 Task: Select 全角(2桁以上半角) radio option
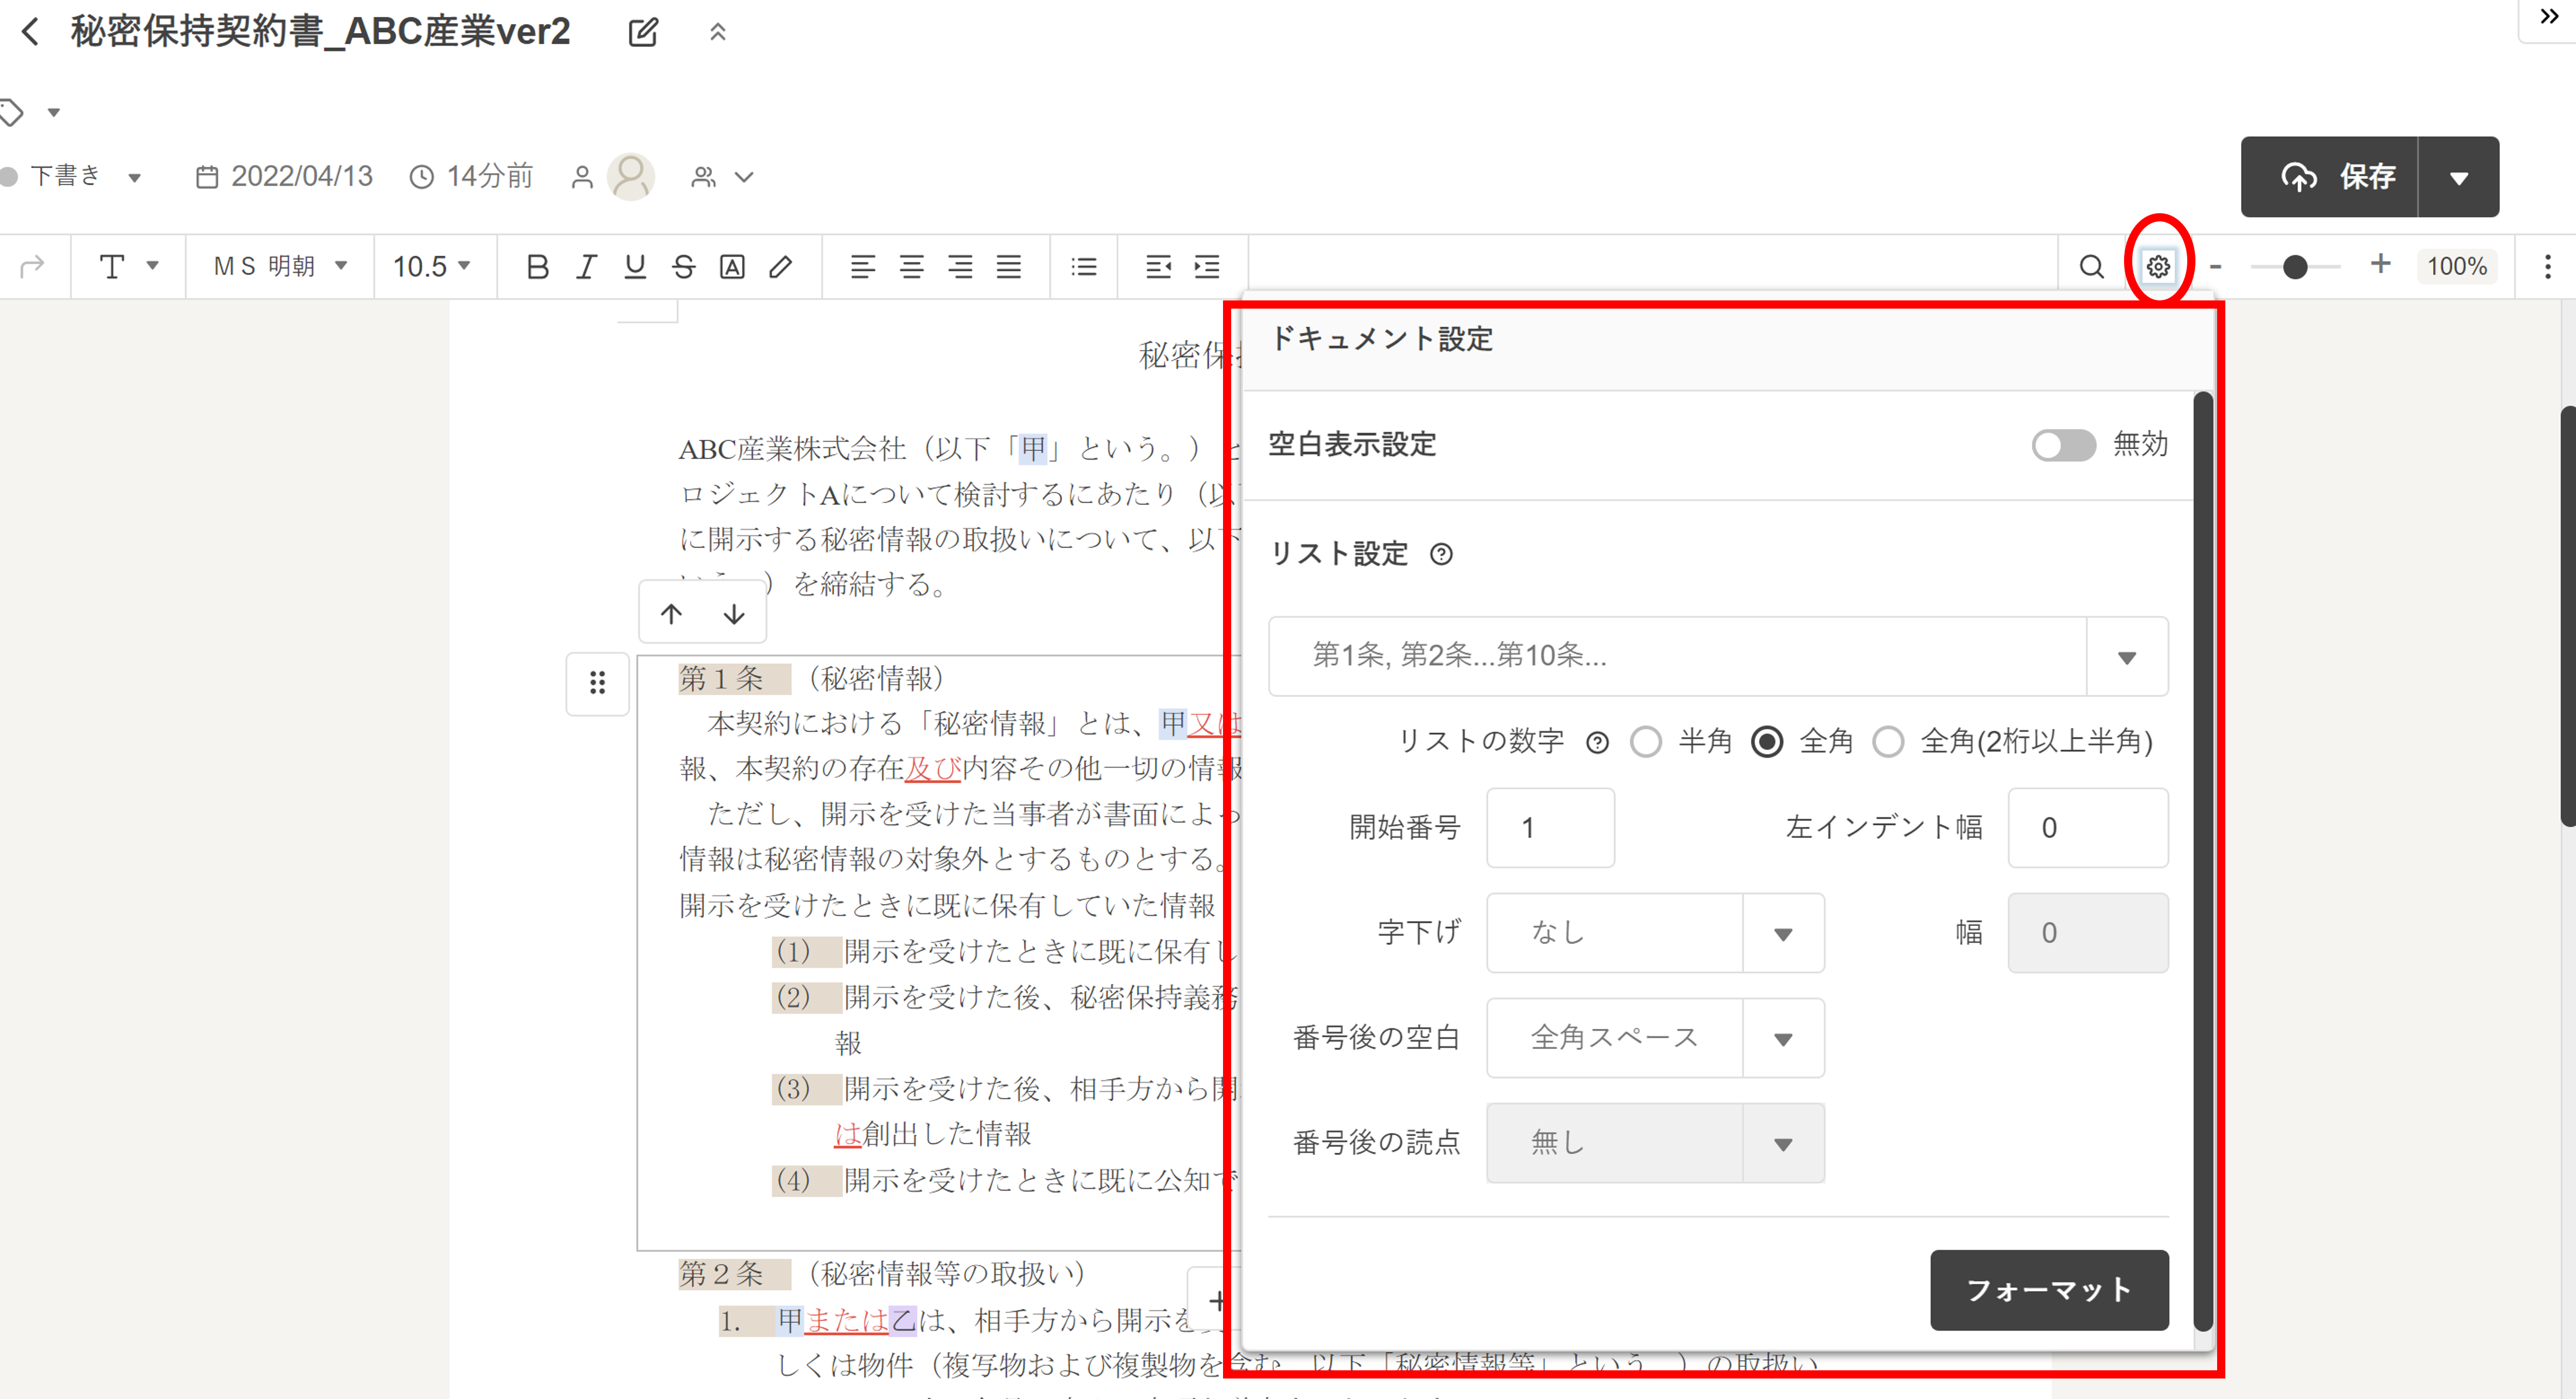point(1888,742)
